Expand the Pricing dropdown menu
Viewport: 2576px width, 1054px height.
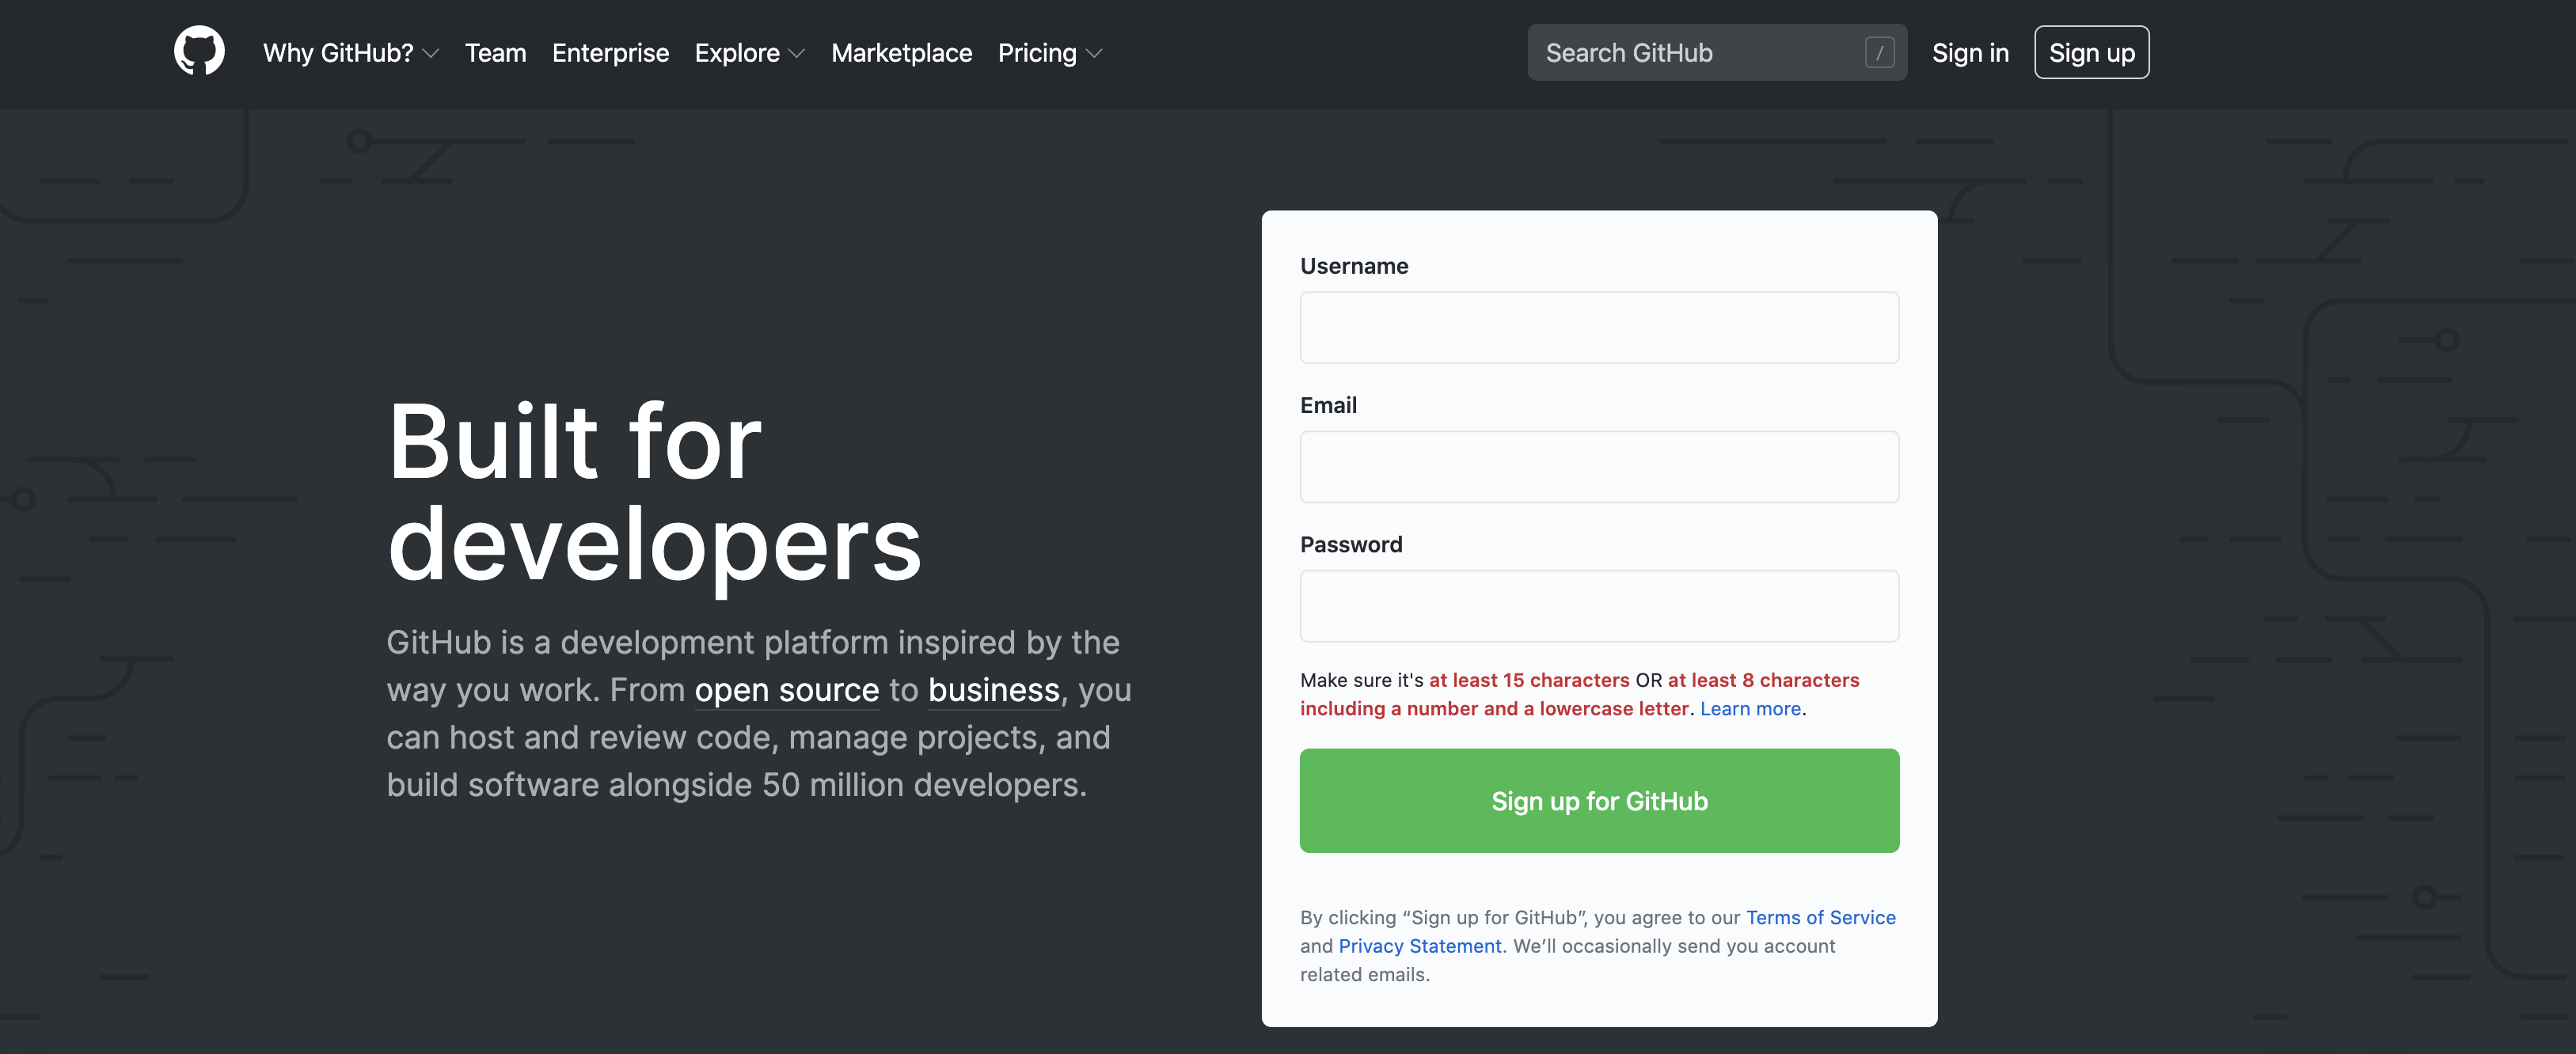(1049, 53)
